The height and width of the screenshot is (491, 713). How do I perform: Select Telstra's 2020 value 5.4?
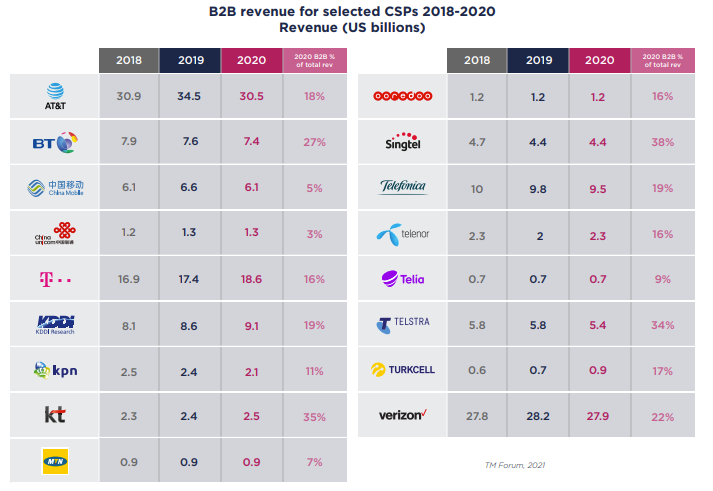(598, 325)
